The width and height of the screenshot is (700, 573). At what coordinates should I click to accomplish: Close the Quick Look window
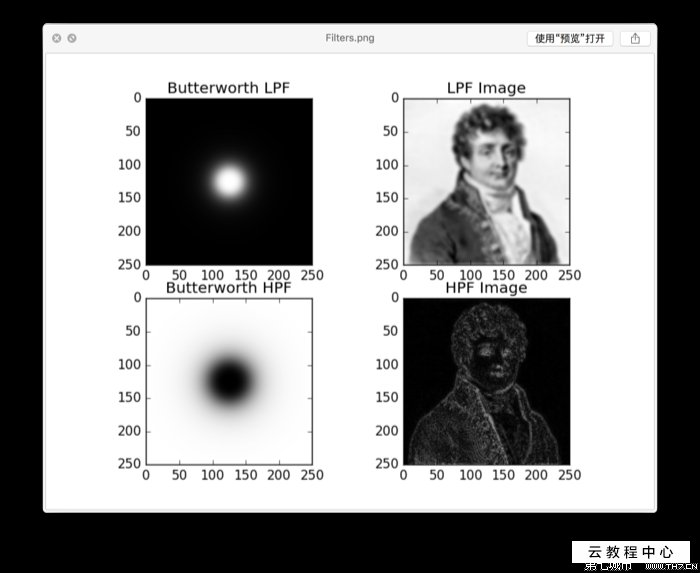tap(56, 38)
